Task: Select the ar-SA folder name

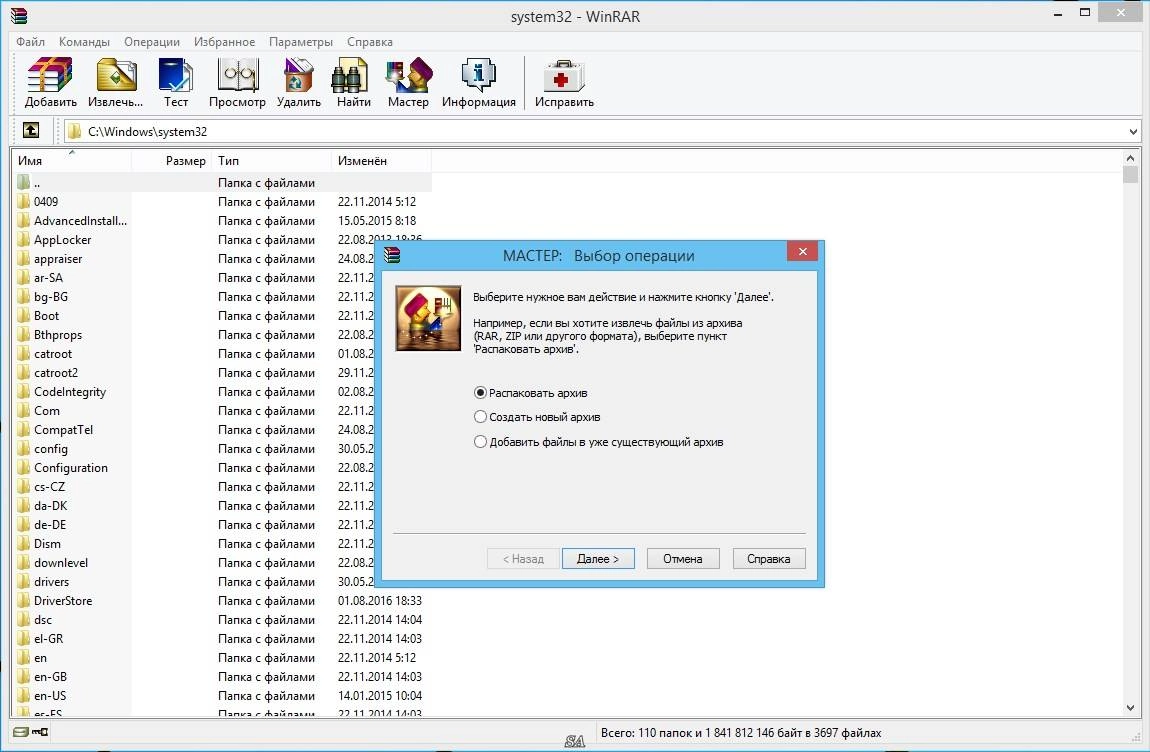Action: click(48, 277)
